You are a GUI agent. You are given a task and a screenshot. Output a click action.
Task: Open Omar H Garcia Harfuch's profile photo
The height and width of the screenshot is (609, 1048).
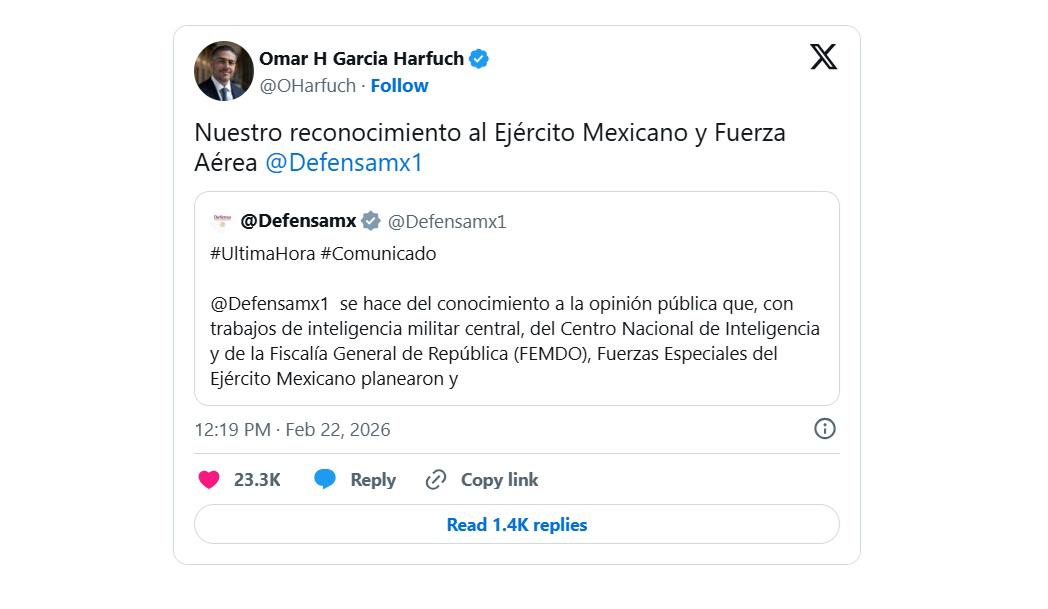tap(223, 71)
